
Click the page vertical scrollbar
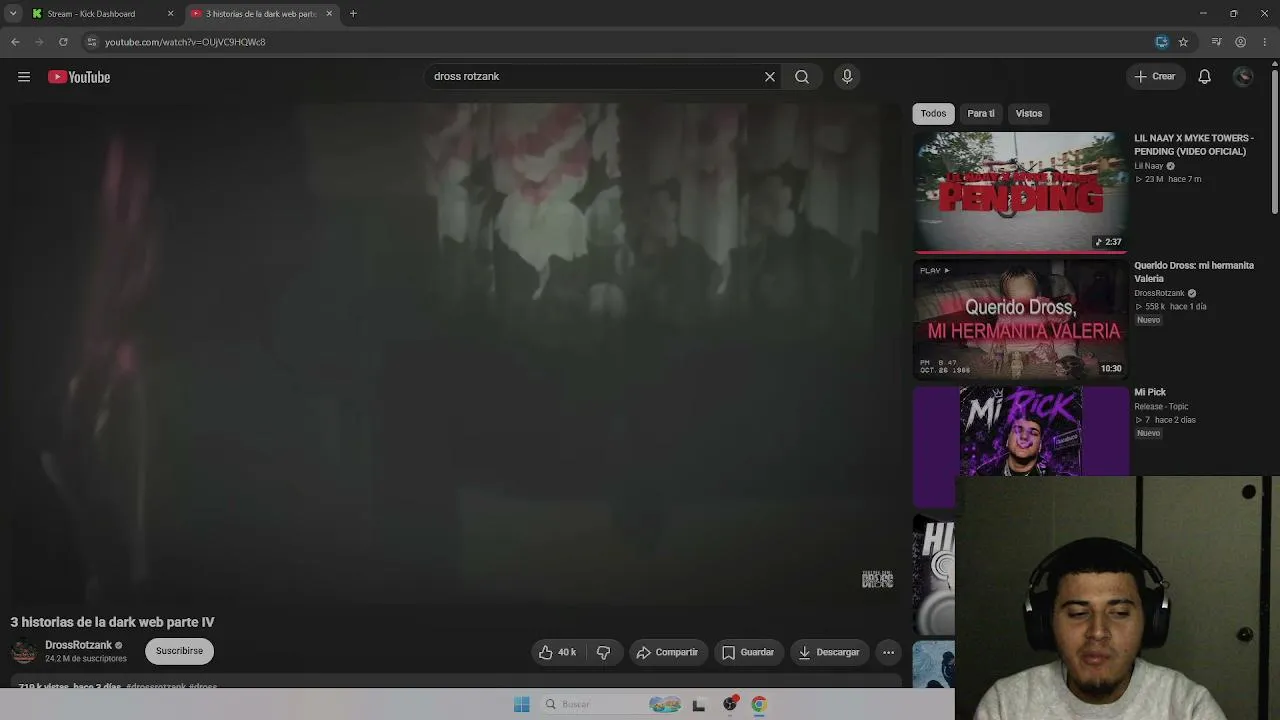(1274, 140)
